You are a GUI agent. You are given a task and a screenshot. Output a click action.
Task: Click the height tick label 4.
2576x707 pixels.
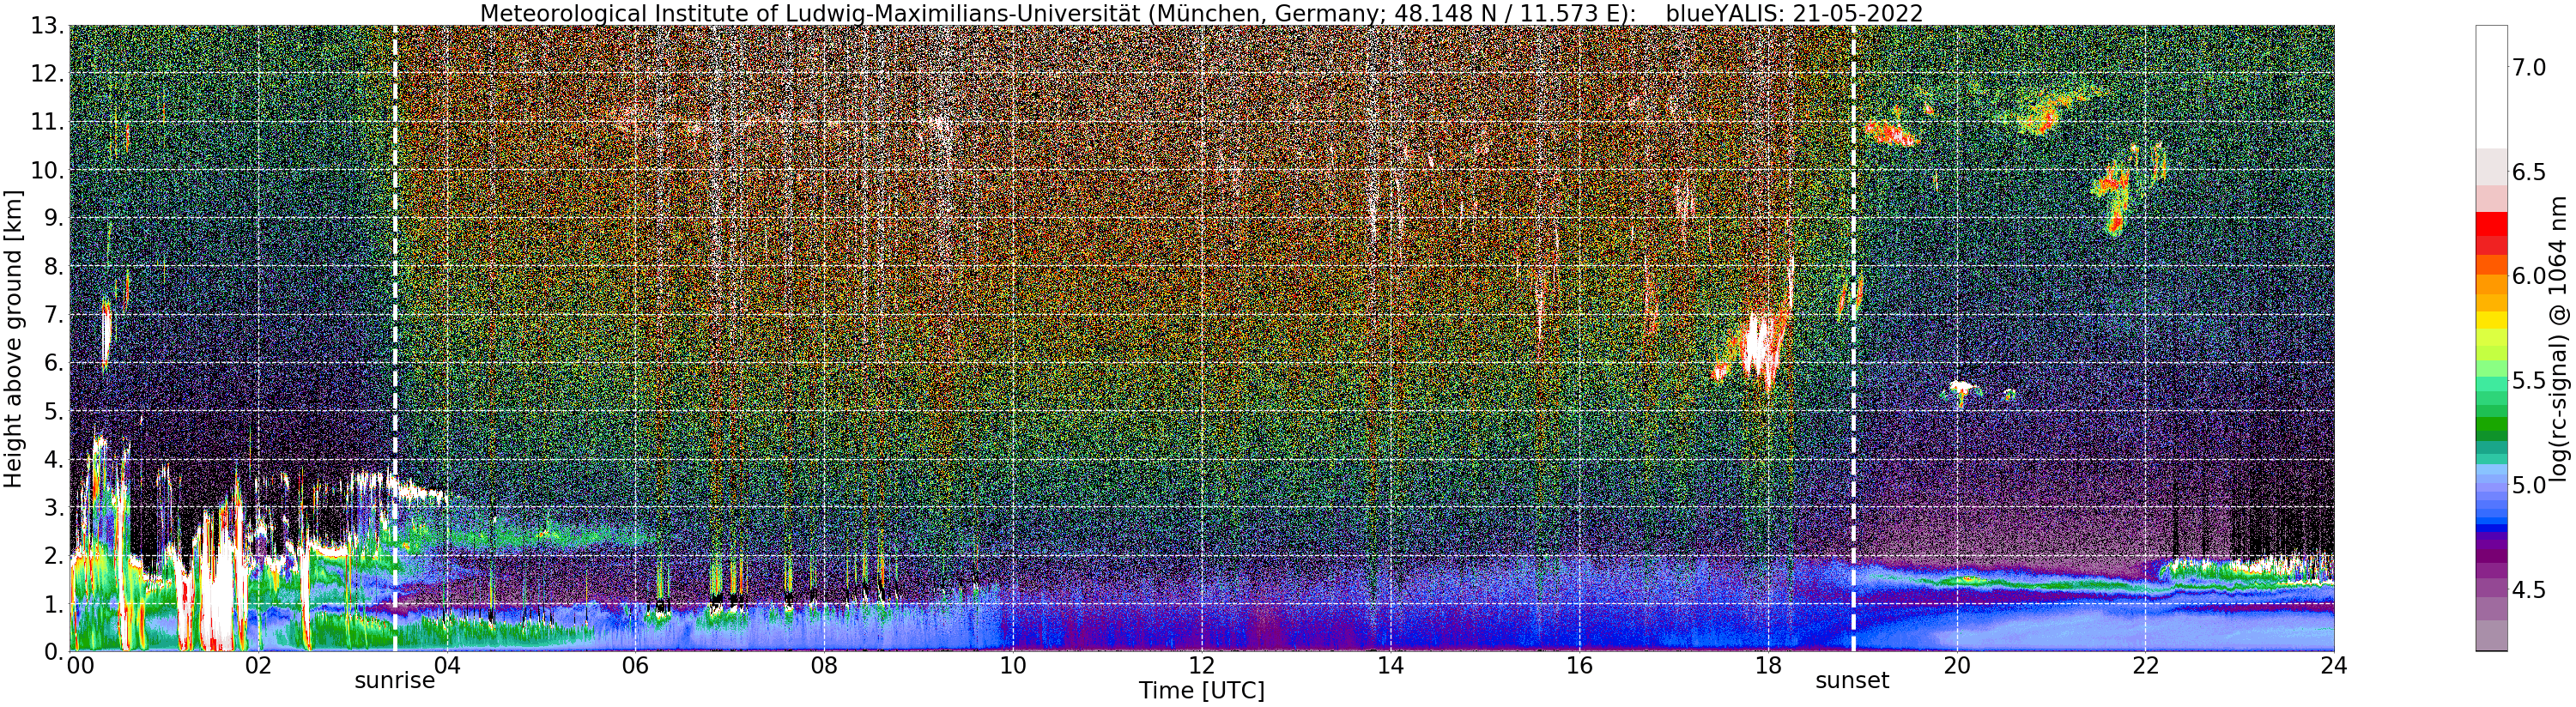pos(52,460)
